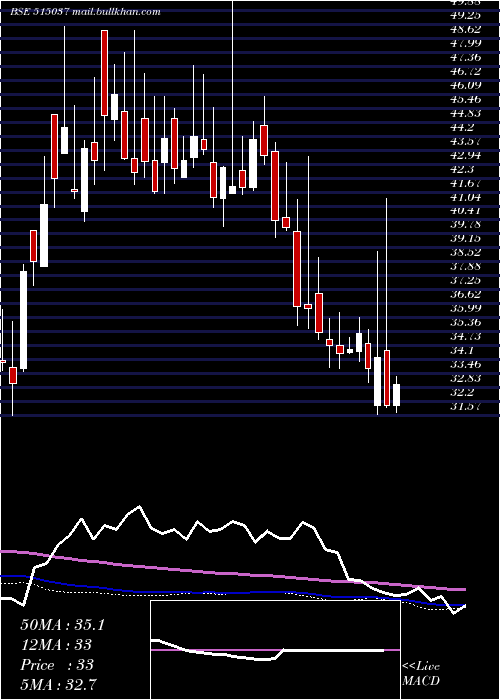Click the 41.04 price axis label
Screen dimensions: 500x700
(x=465, y=197)
